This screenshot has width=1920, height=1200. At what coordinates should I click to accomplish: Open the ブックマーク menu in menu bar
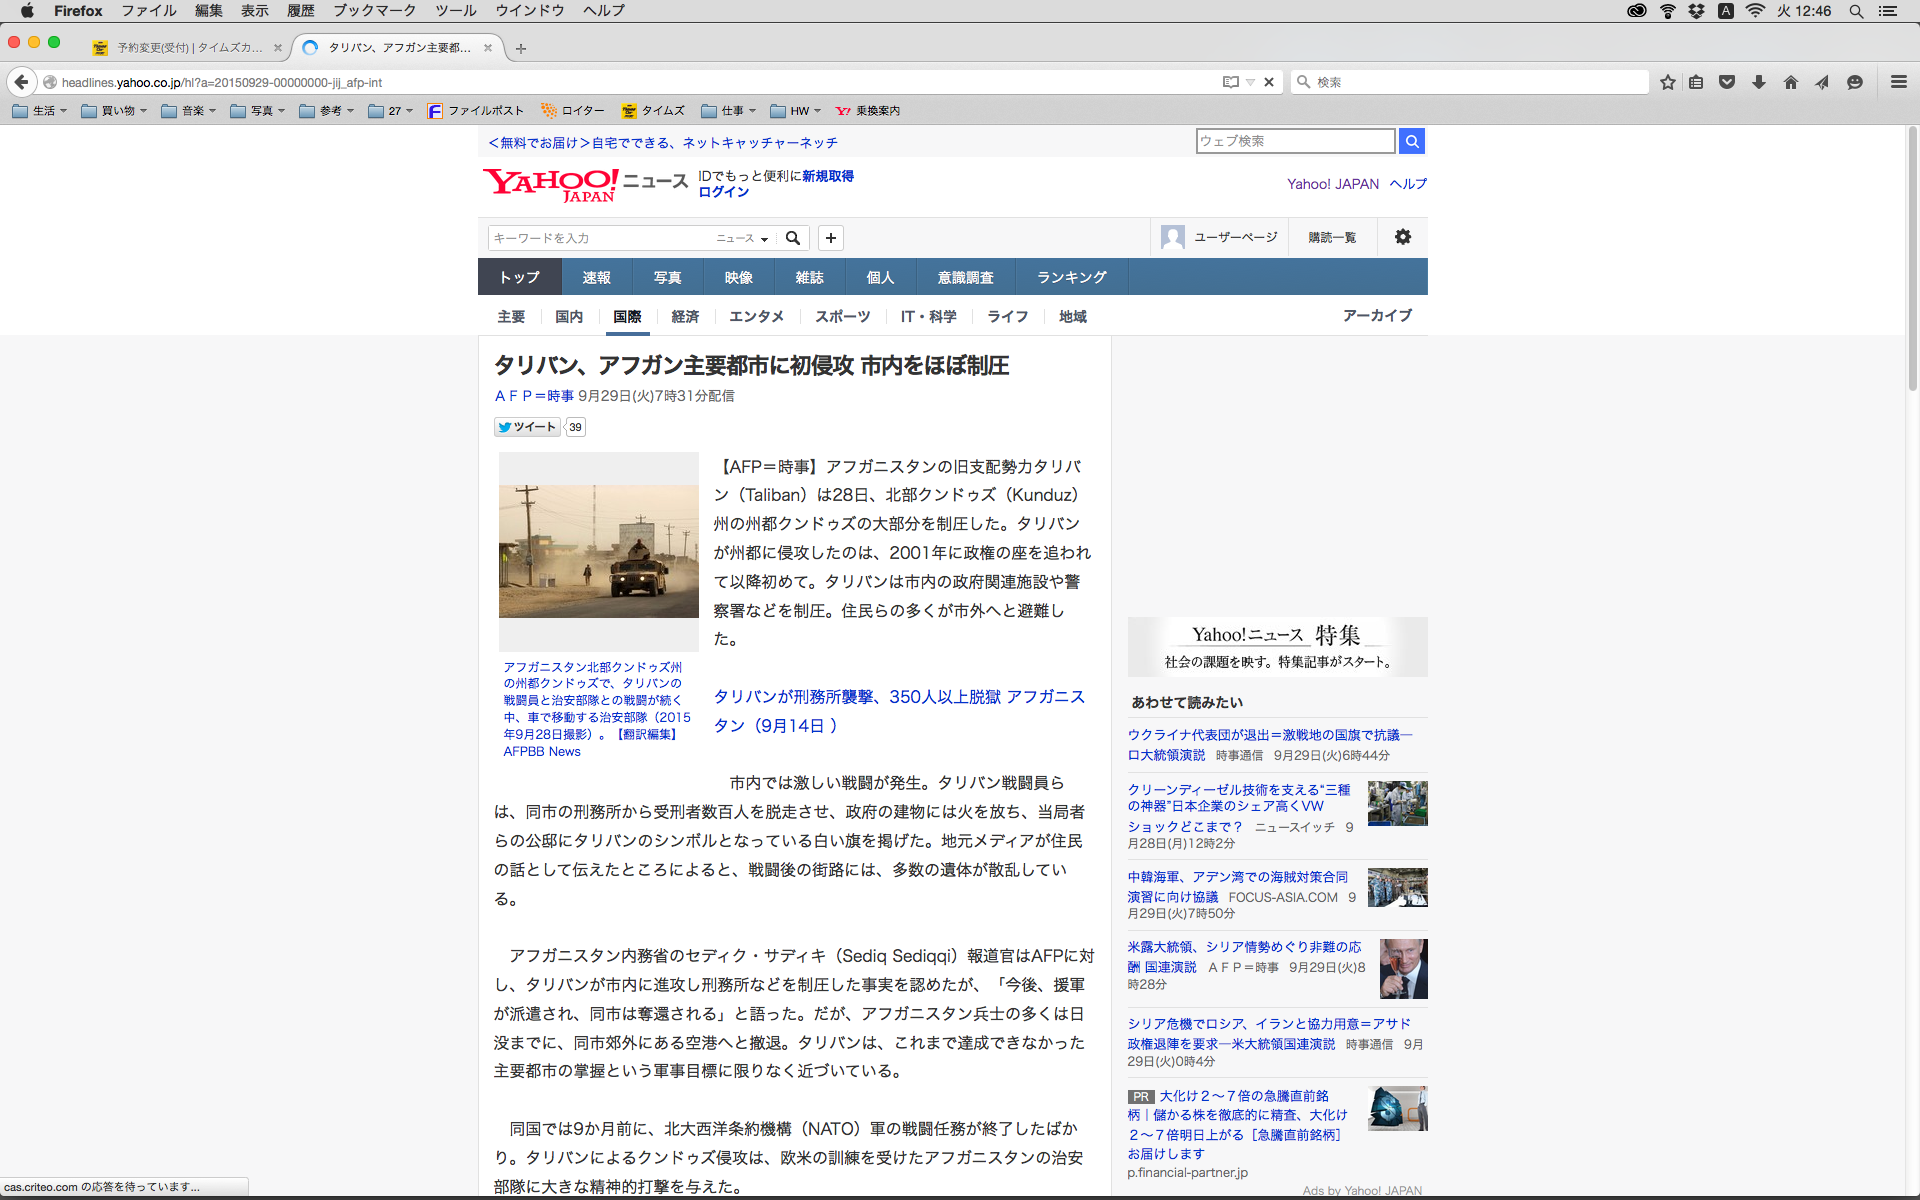[x=374, y=11]
